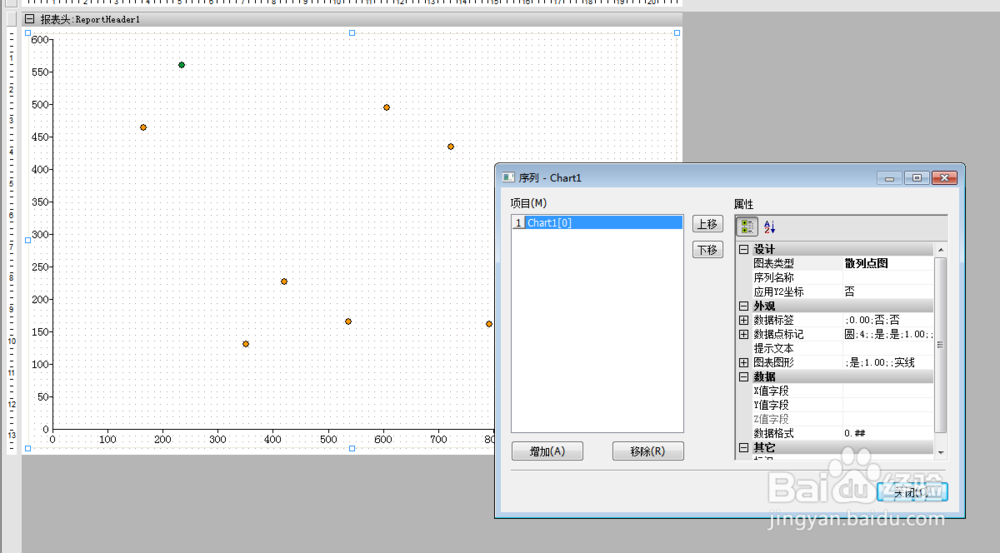
Task: Sort properties alphabetically
Action: point(769,226)
